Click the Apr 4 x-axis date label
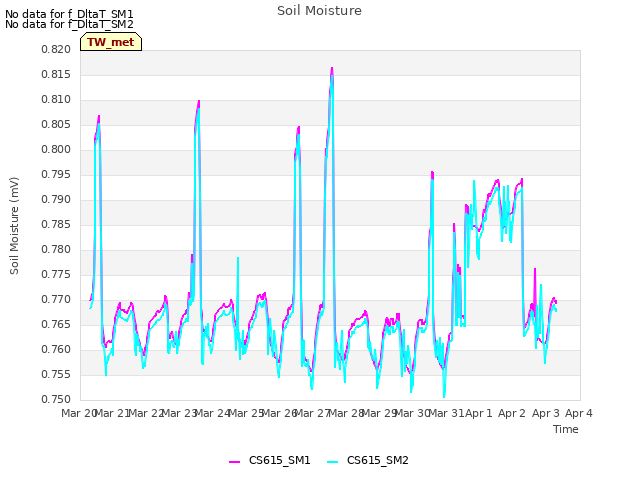Screen dimensions: 640x480 click(x=579, y=413)
